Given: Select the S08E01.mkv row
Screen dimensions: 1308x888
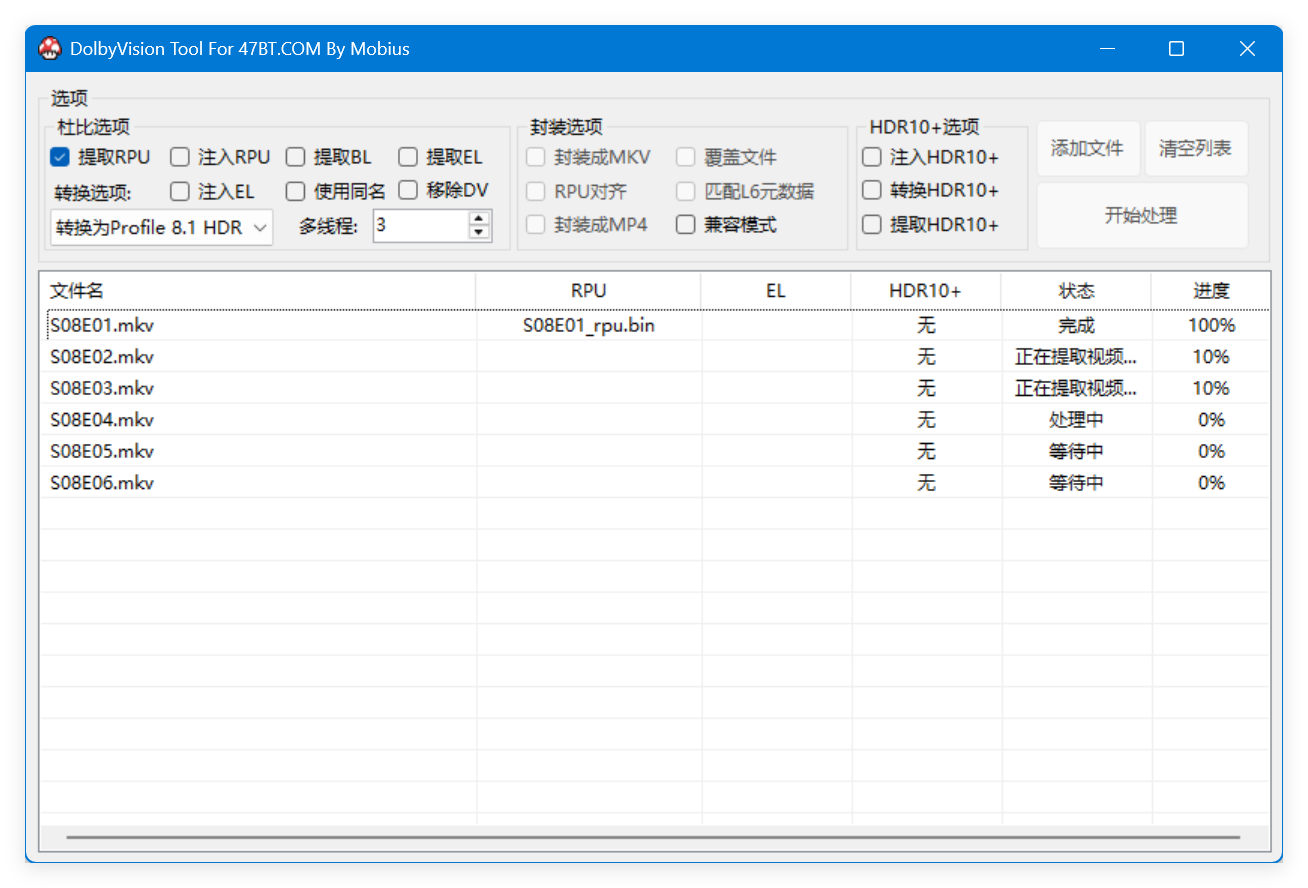Looking at the screenshot, I should pos(102,325).
